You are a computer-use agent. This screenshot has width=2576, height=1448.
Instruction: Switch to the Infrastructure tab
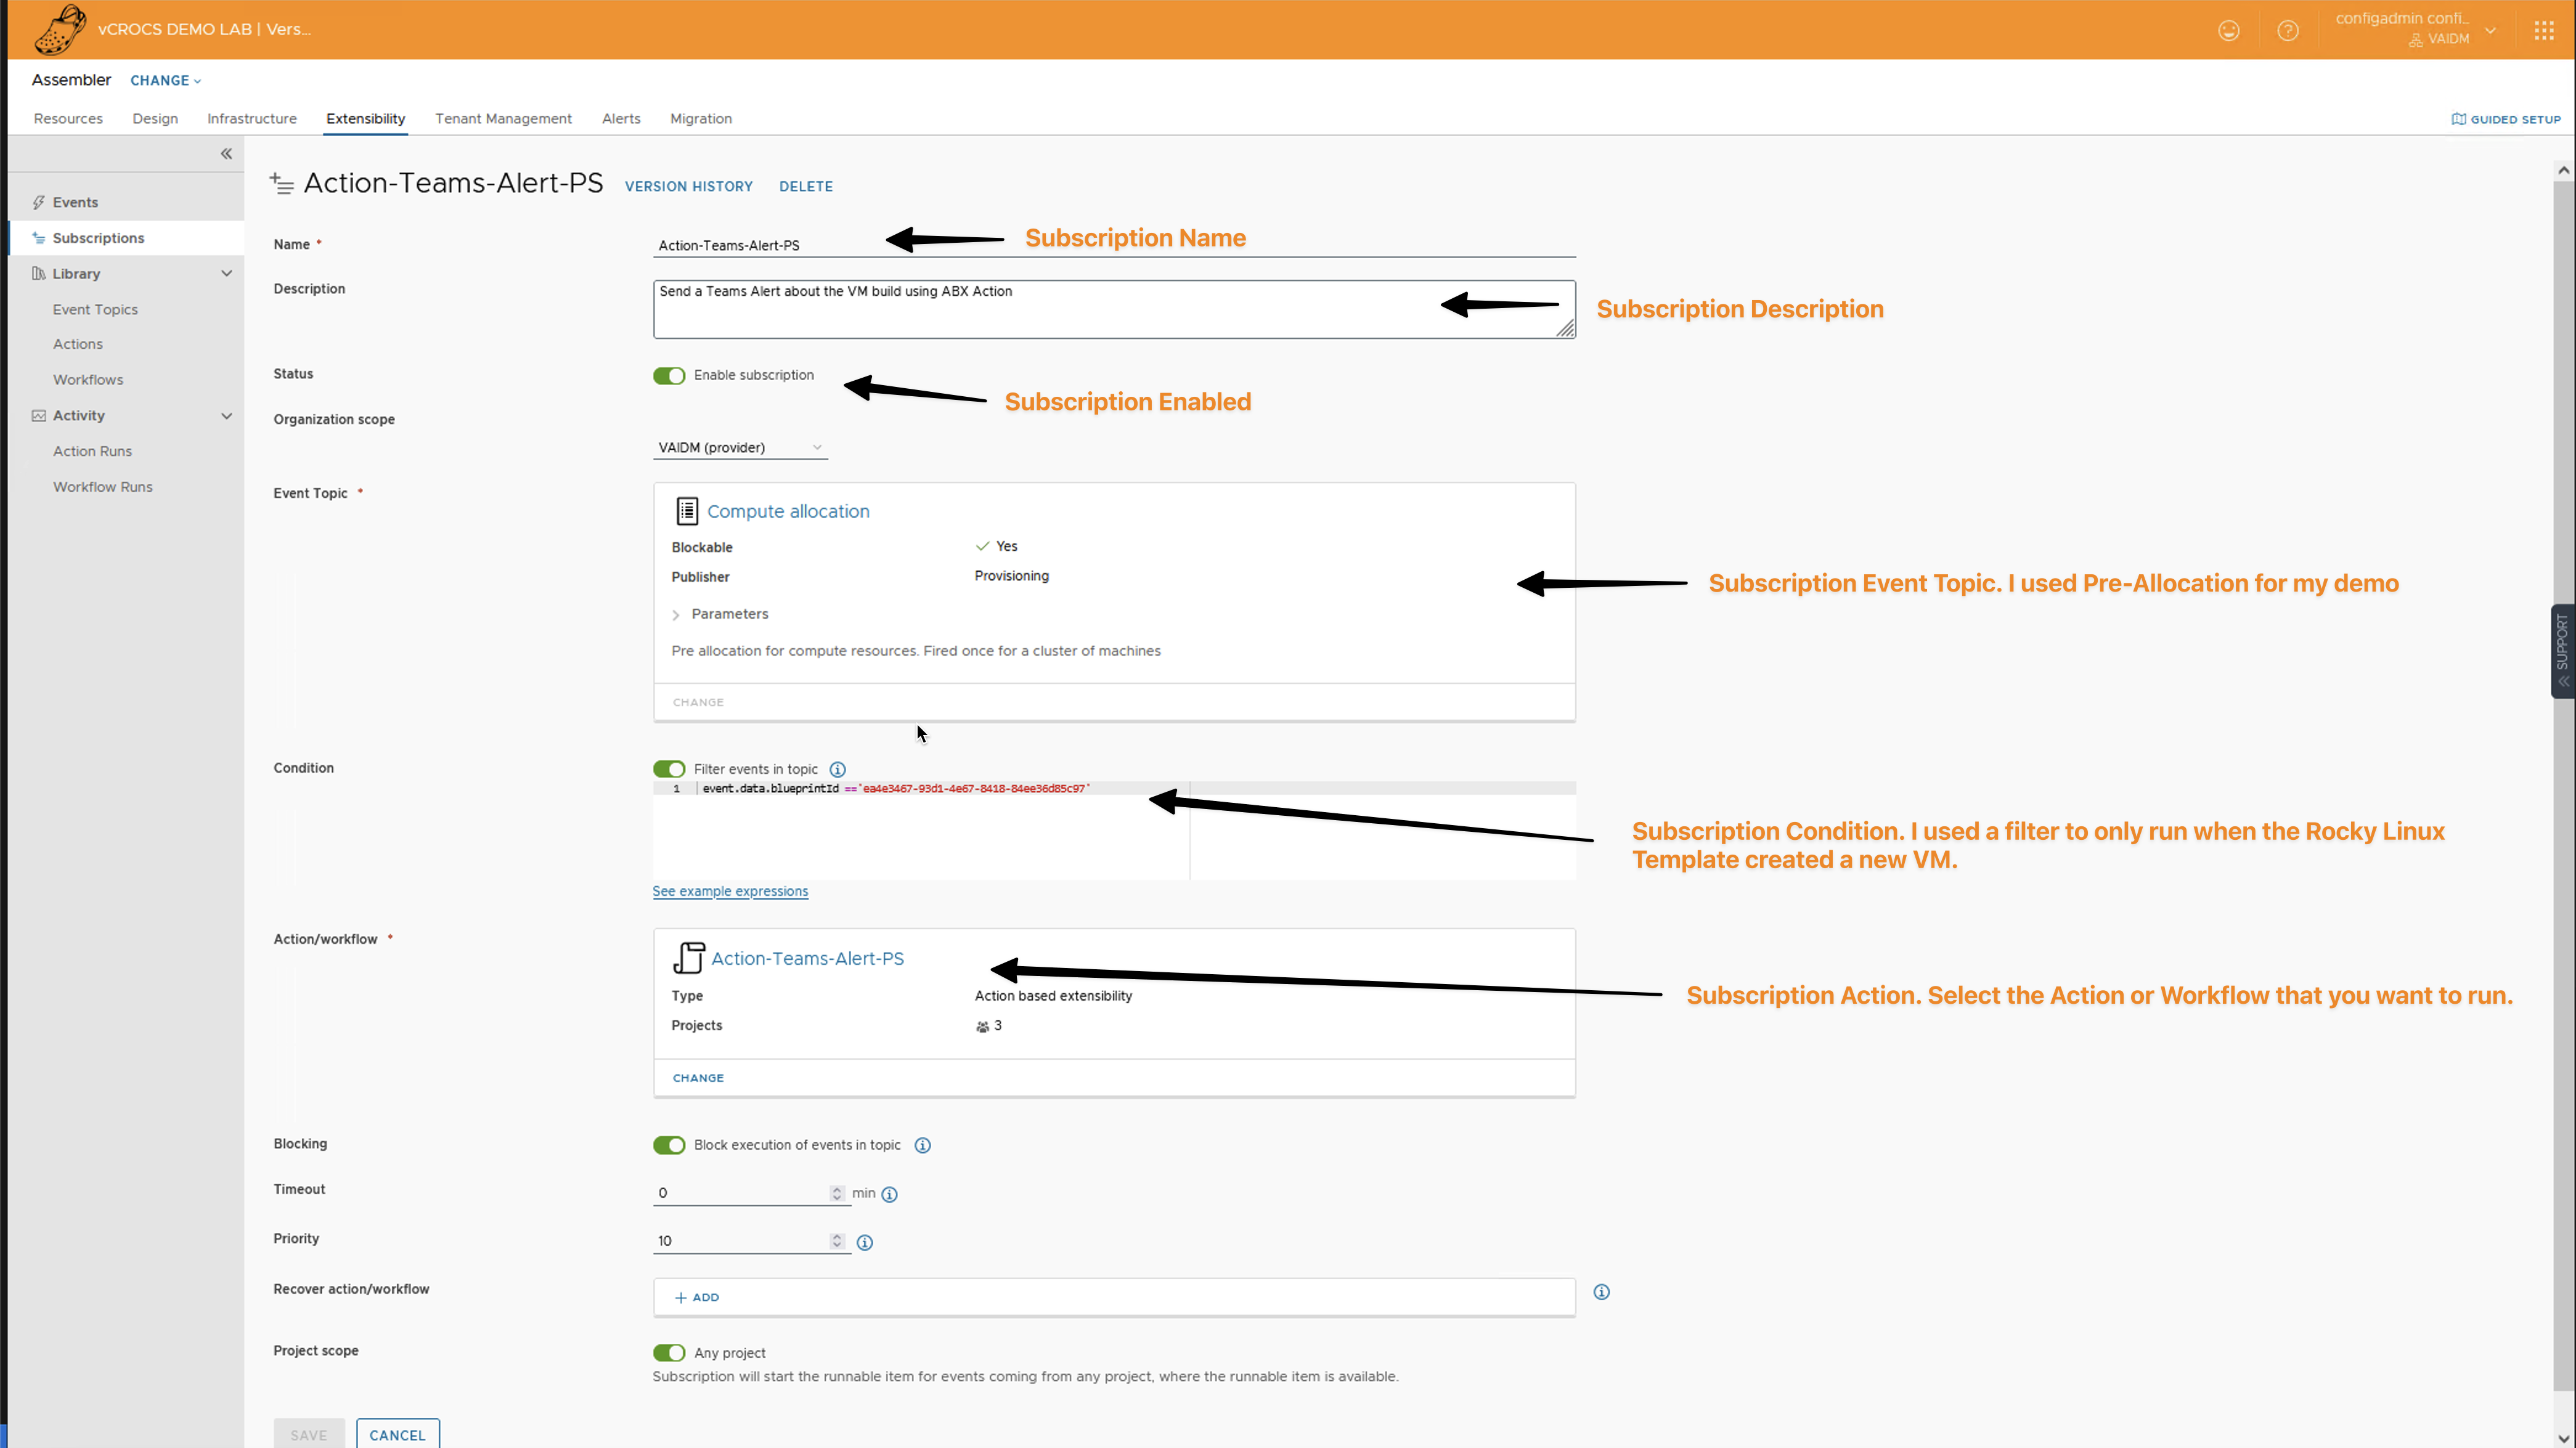(x=251, y=119)
